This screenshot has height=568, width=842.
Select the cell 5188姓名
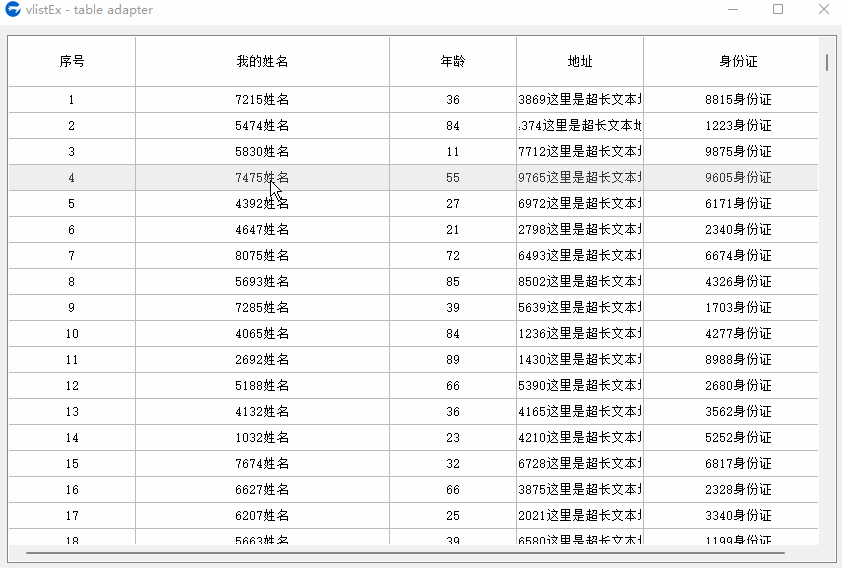pyautogui.click(x=263, y=385)
